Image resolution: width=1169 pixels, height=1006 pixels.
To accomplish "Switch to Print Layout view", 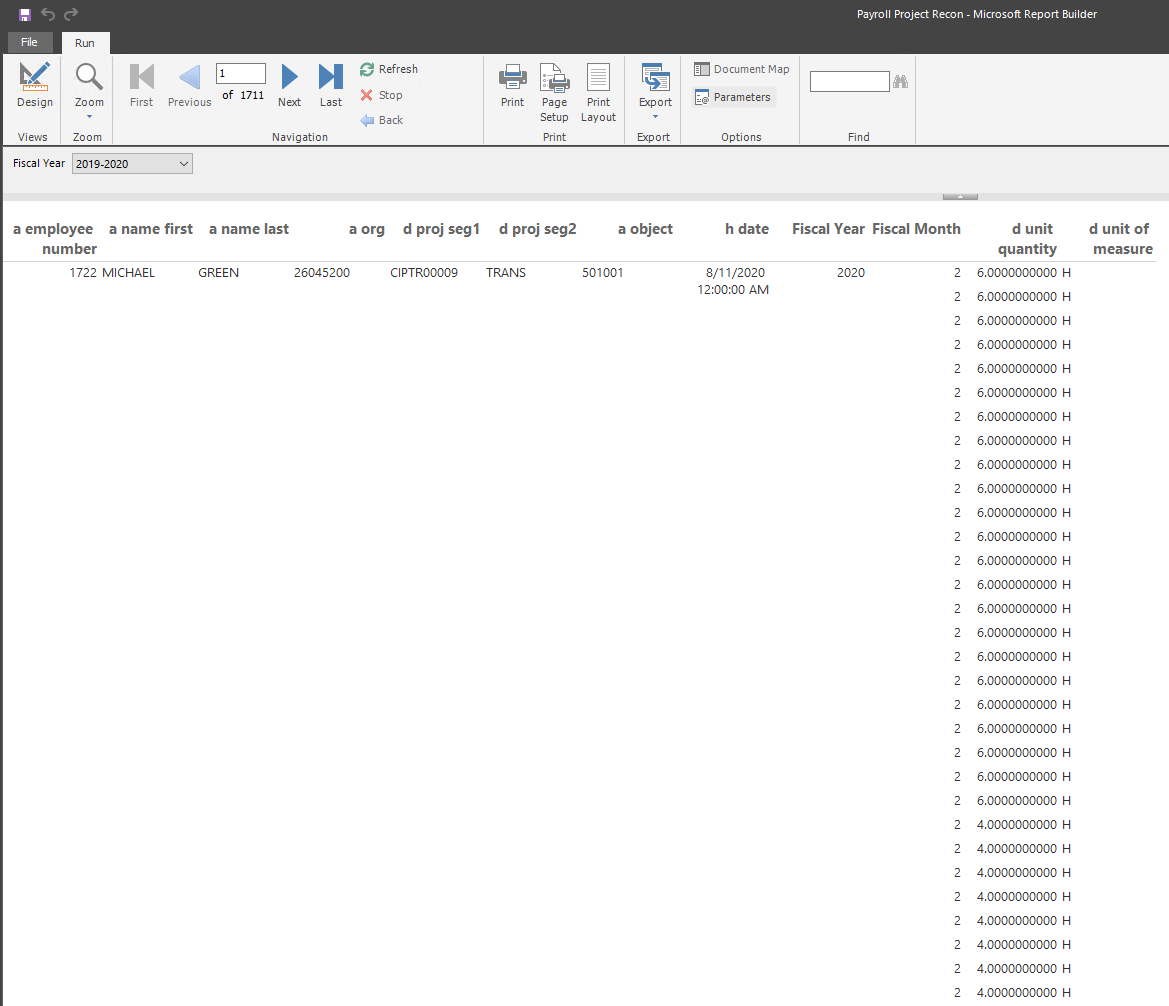I will pos(598,91).
